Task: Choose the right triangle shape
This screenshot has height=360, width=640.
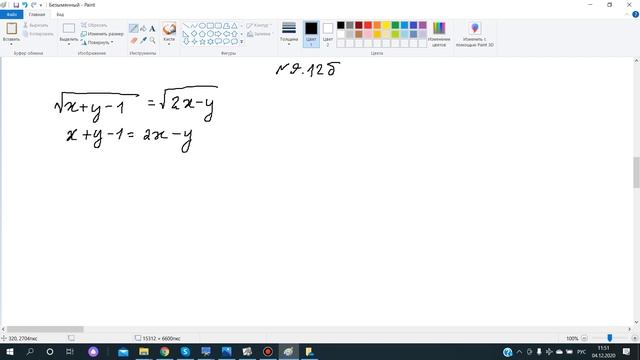Action: tap(186, 34)
